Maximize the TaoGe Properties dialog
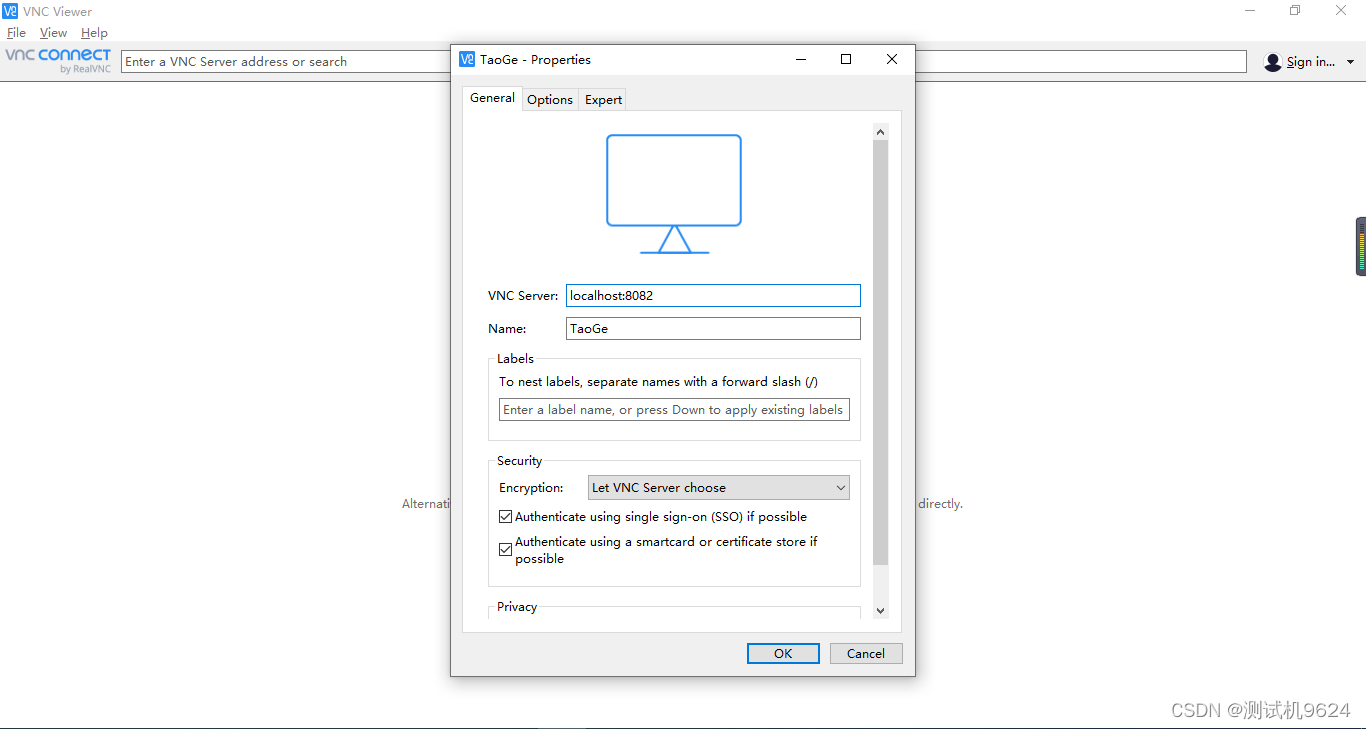 [846, 59]
